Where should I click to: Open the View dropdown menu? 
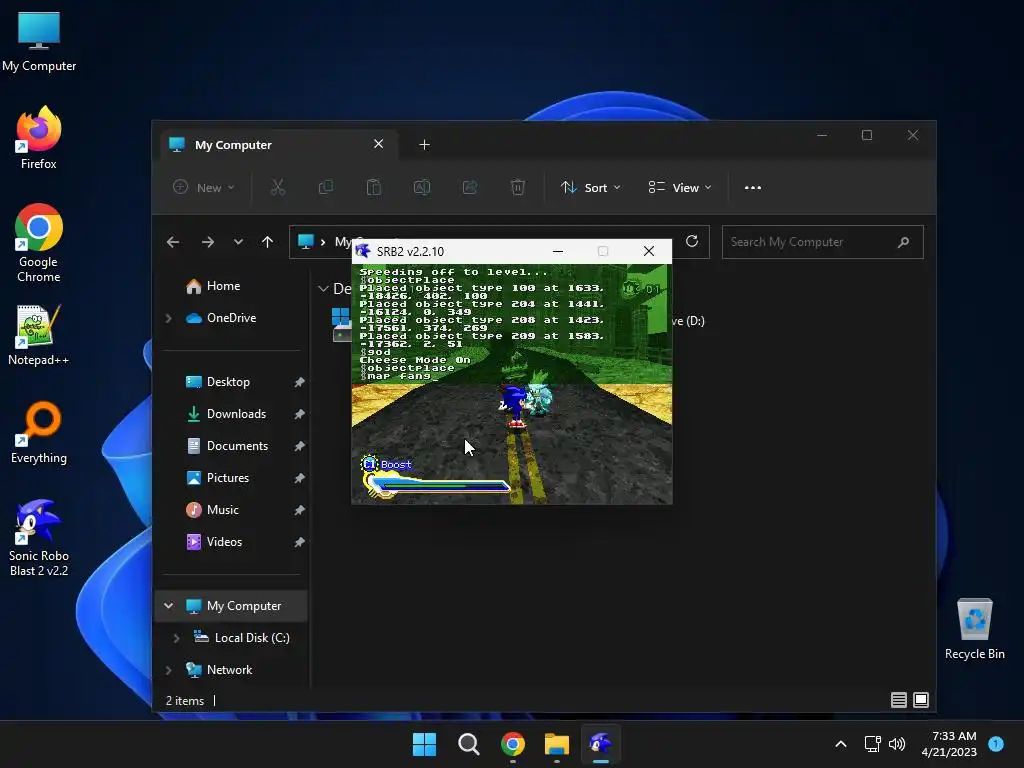[x=680, y=187]
